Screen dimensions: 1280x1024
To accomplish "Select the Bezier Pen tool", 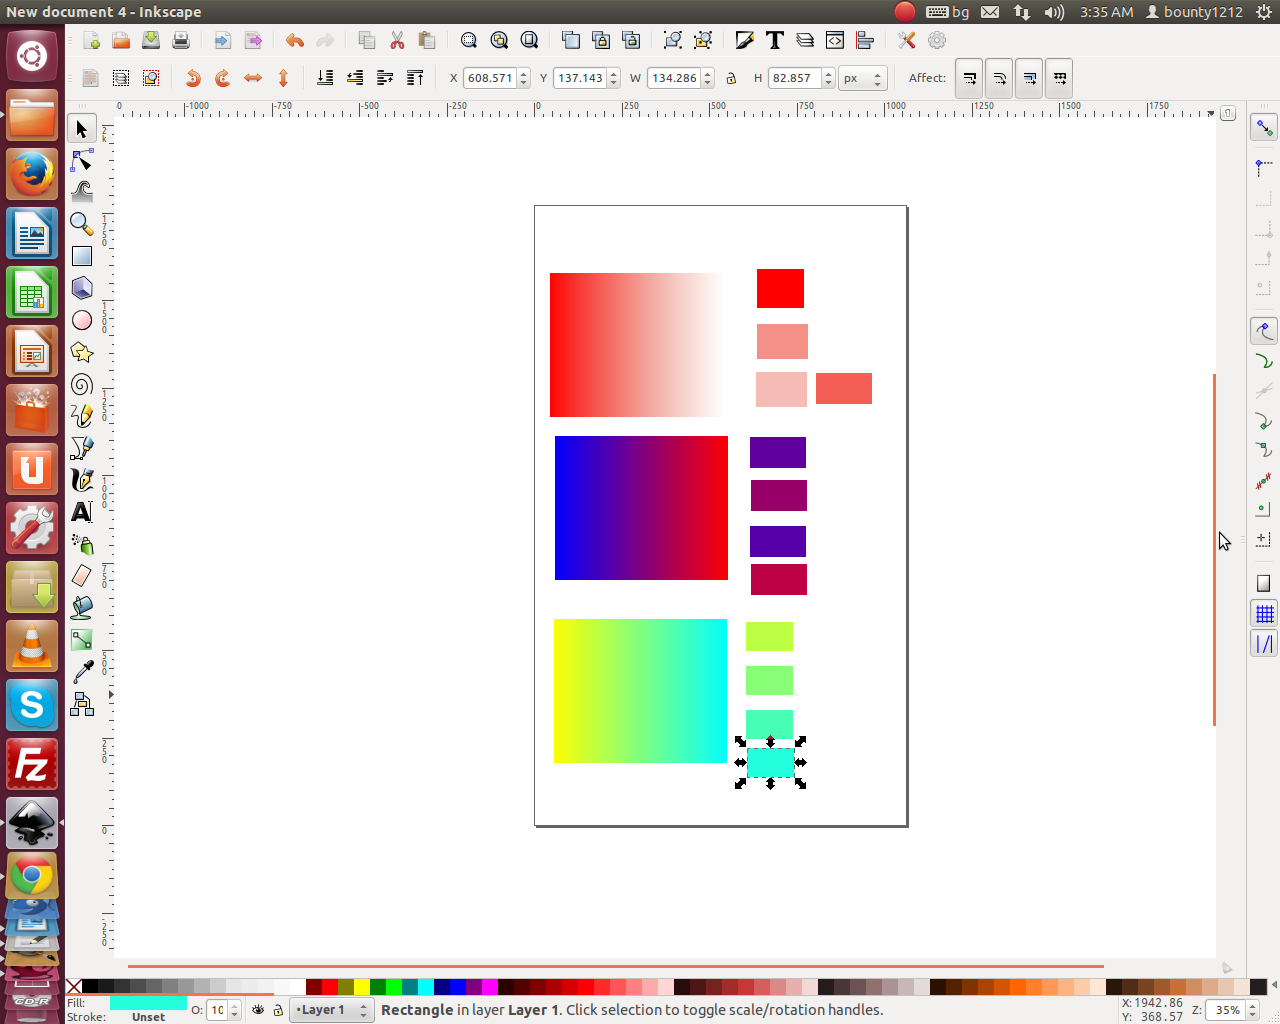I will tap(82, 448).
